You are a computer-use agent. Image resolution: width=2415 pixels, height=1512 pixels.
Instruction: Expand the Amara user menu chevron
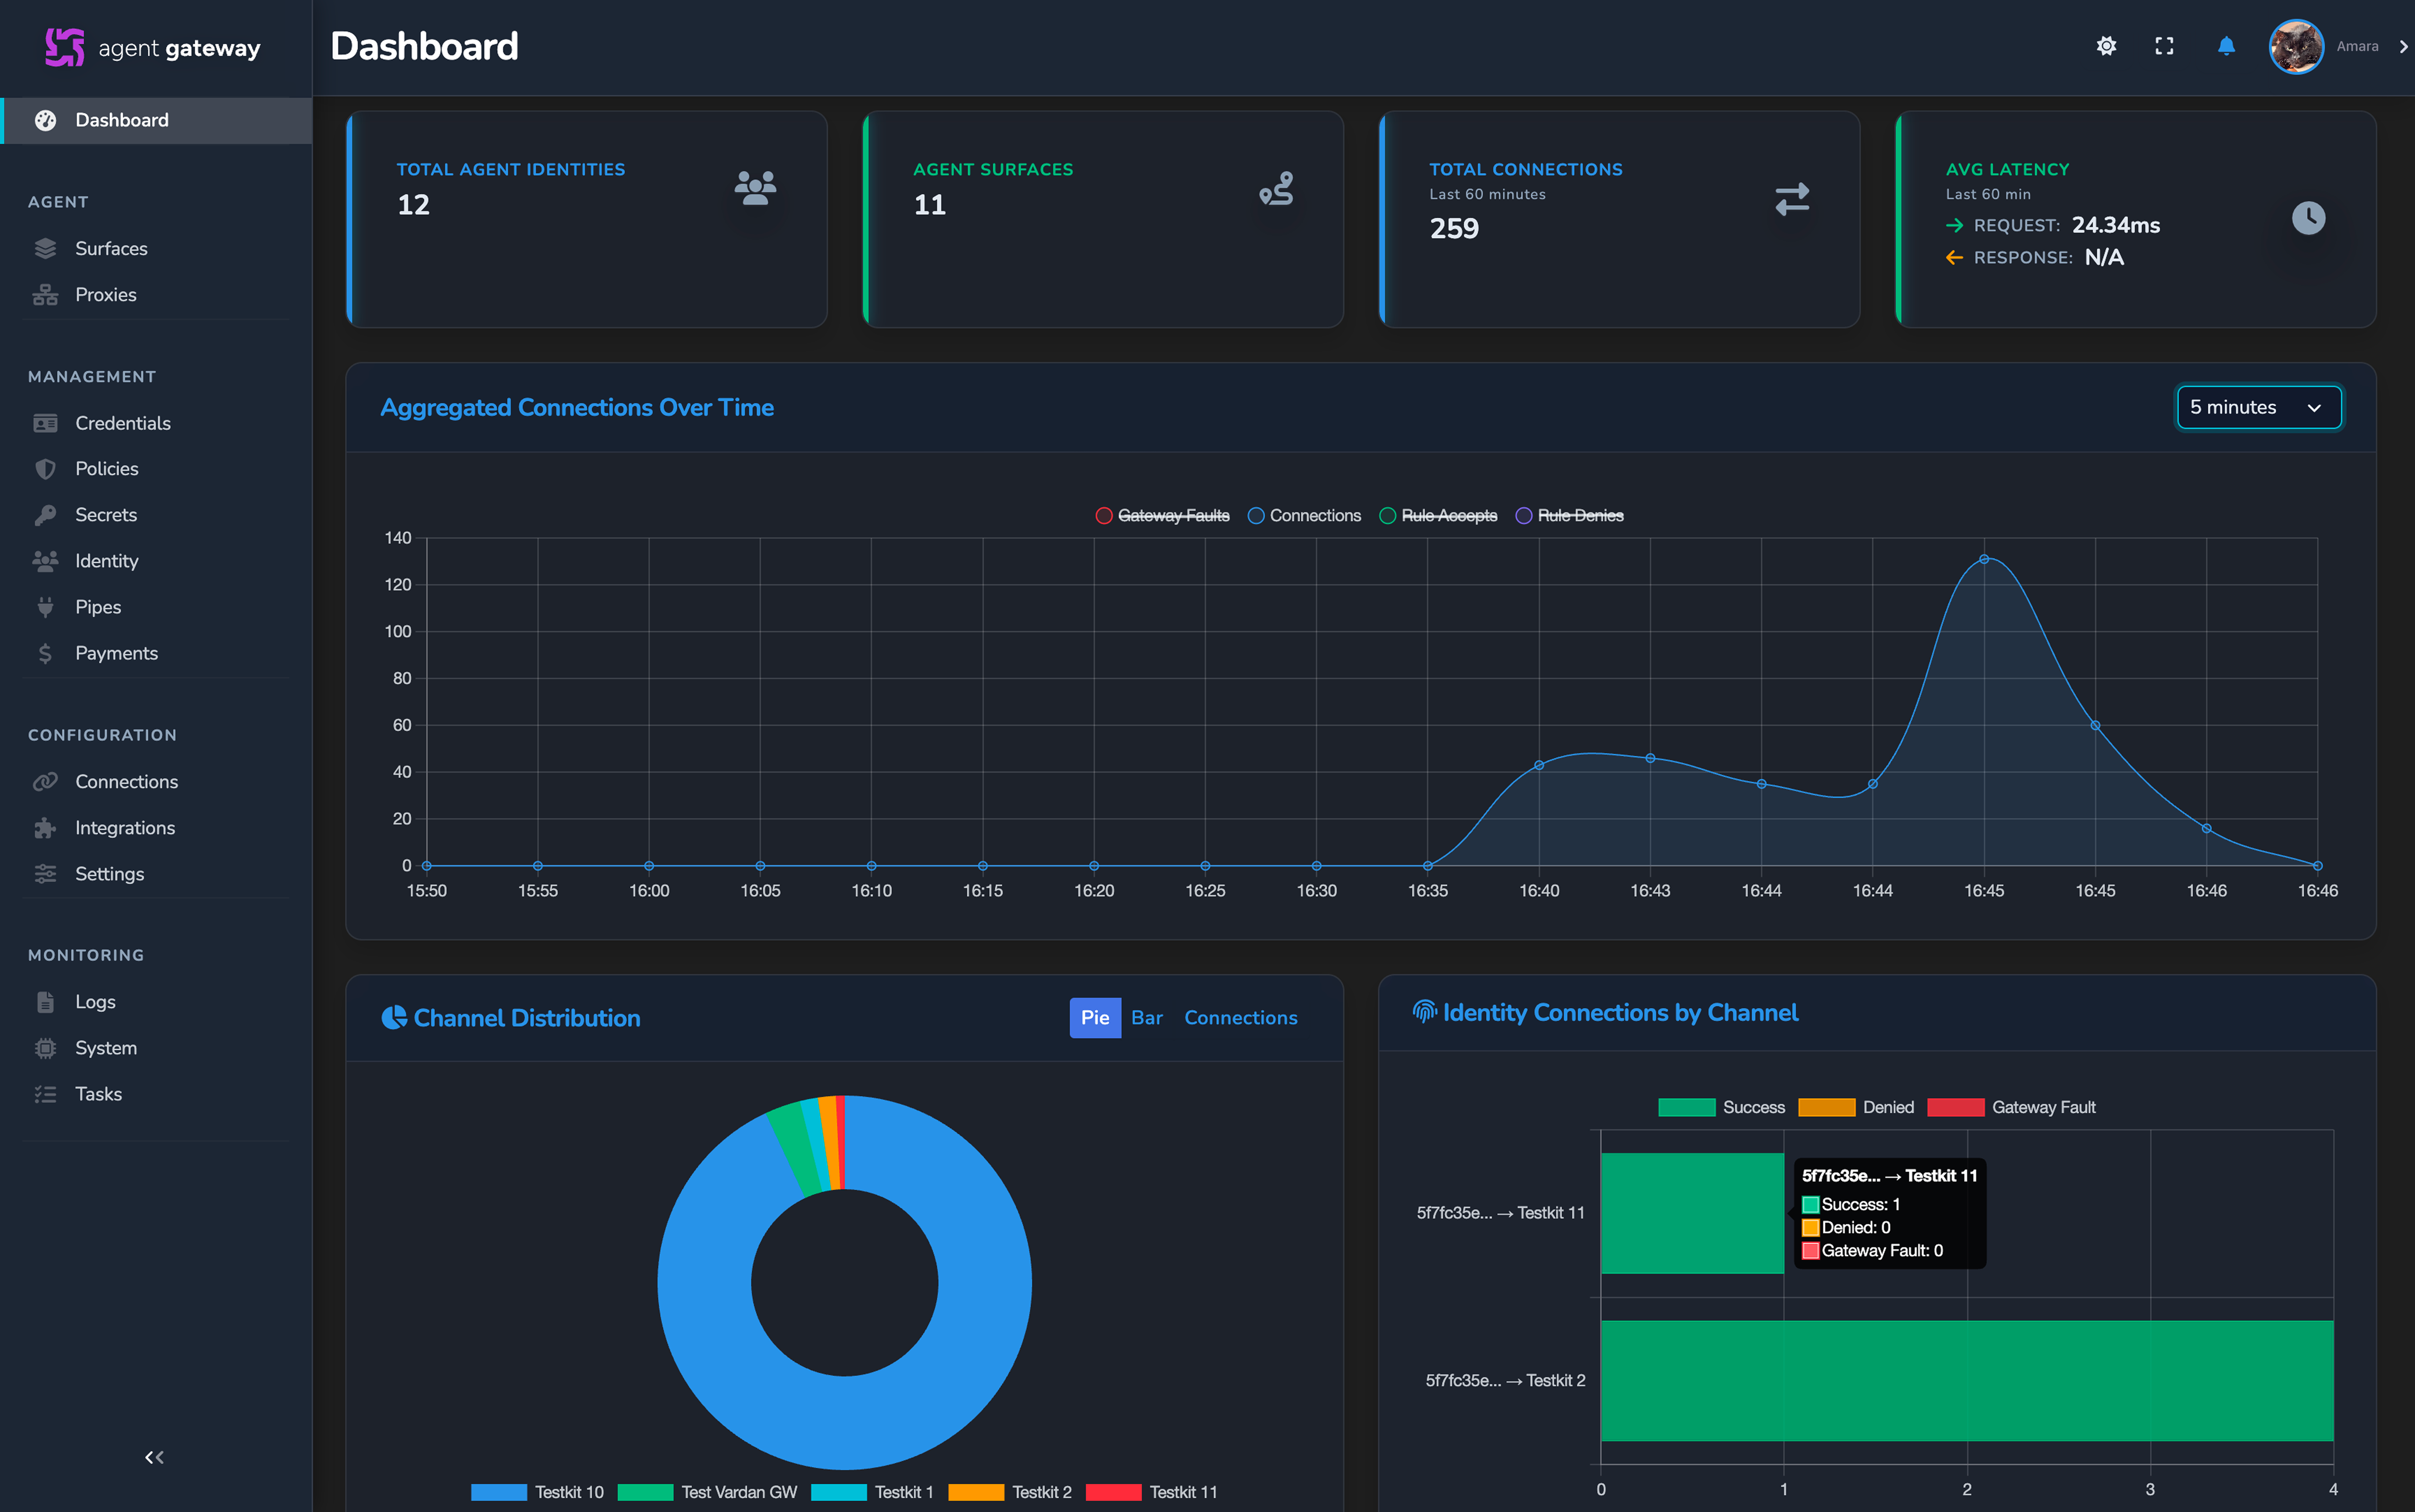pyautogui.click(x=2403, y=46)
